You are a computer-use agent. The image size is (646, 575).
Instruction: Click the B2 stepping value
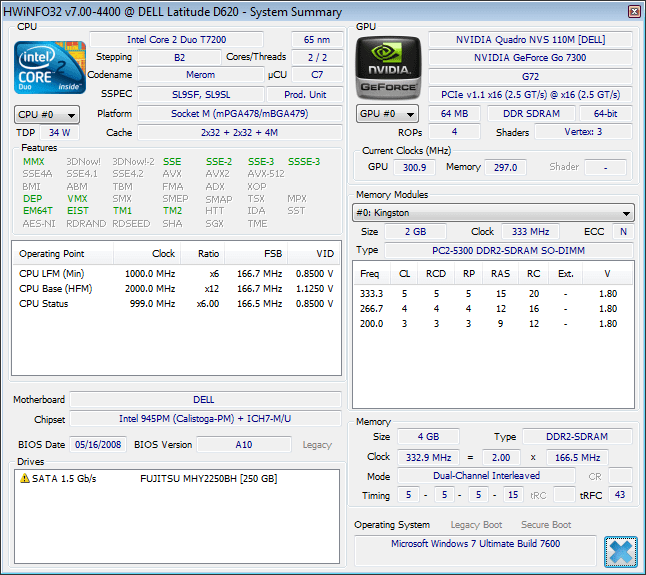[x=179, y=57]
